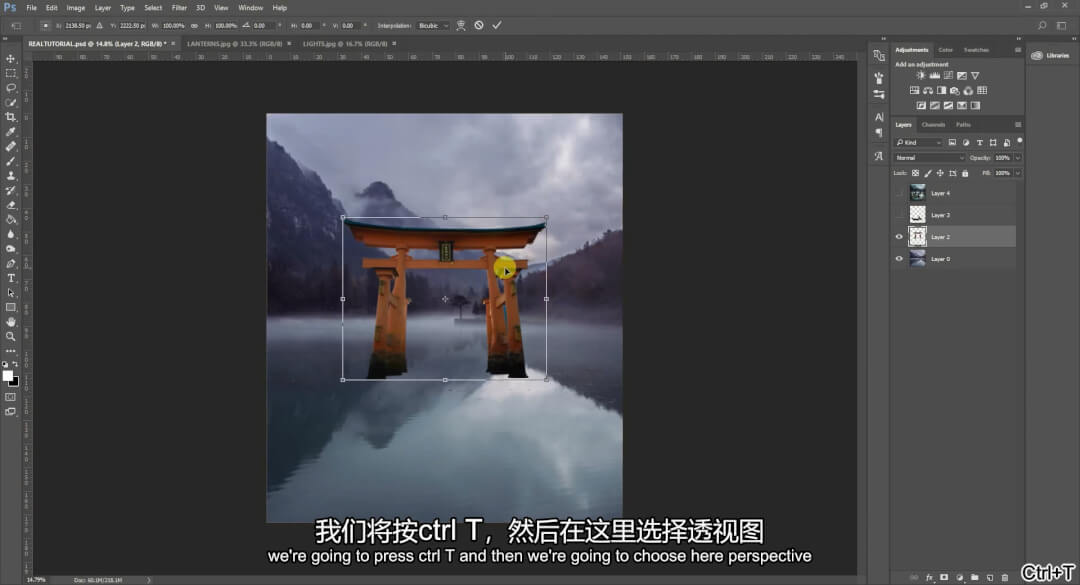This screenshot has height=585, width=1080.
Task: Toggle lock all padlock
Action: [x=965, y=174]
